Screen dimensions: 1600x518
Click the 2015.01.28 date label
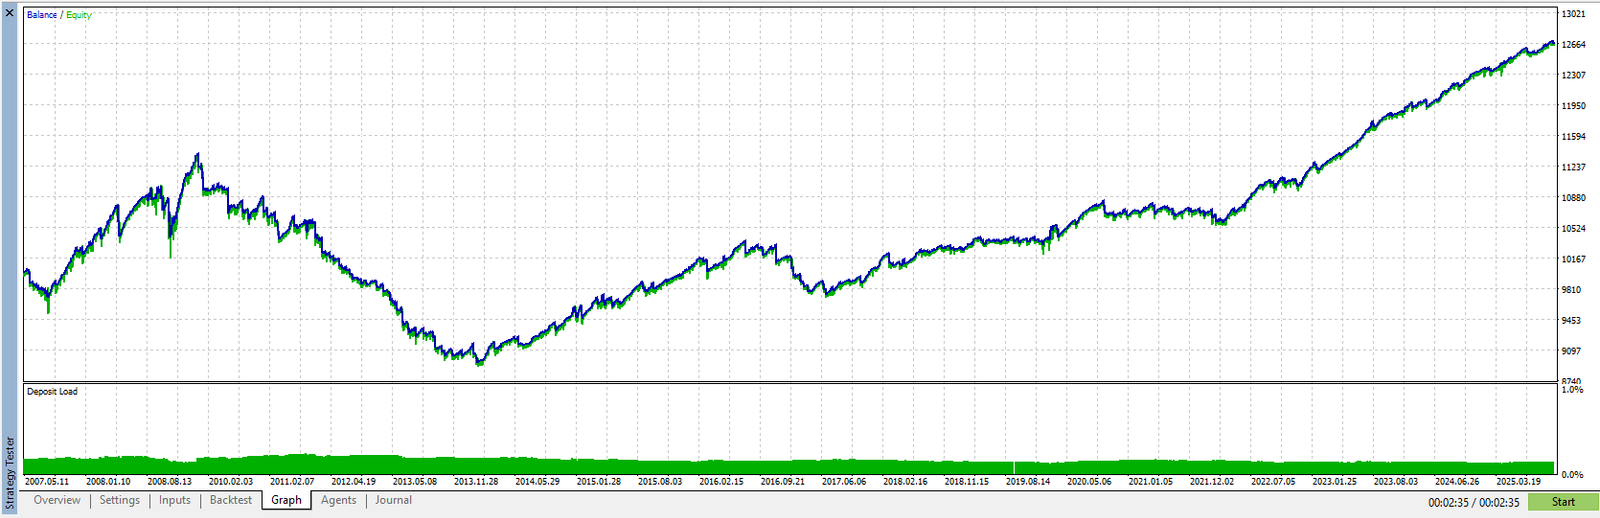pyautogui.click(x=598, y=481)
